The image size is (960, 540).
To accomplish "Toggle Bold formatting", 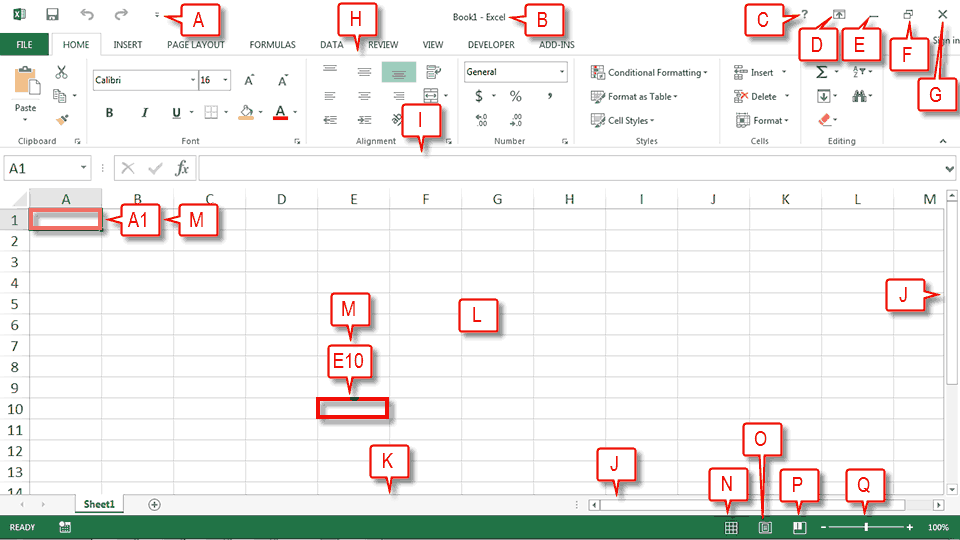I will (x=109, y=113).
